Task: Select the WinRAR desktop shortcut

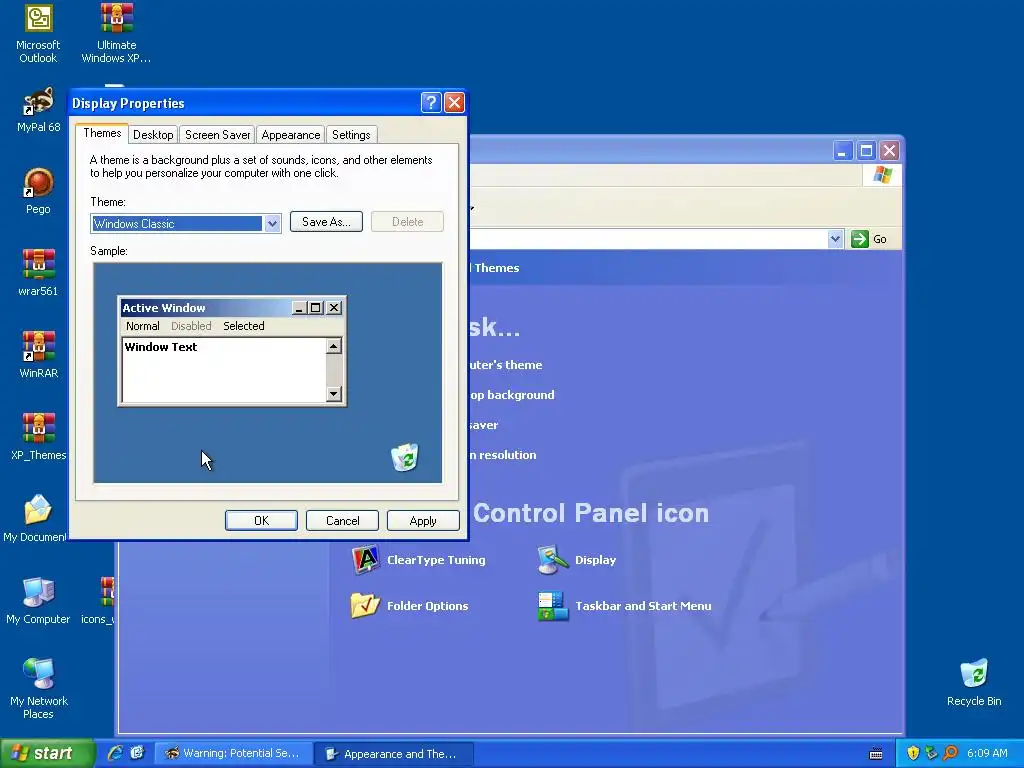Action: pyautogui.click(x=39, y=355)
